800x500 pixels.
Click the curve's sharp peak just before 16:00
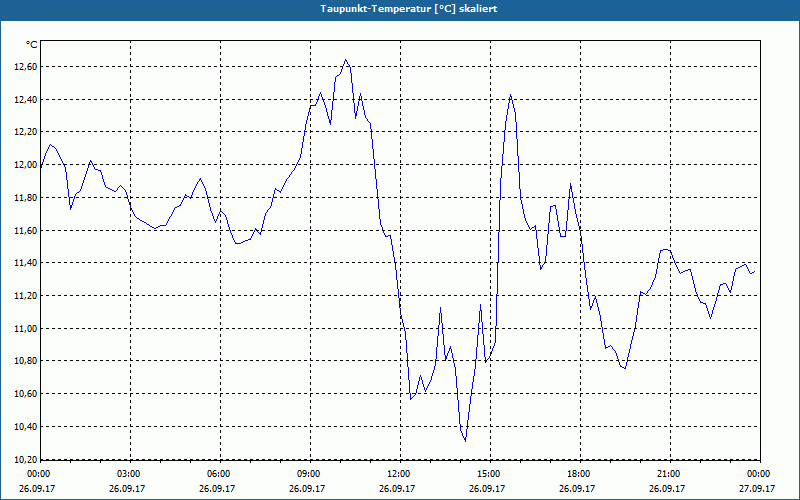pos(510,95)
